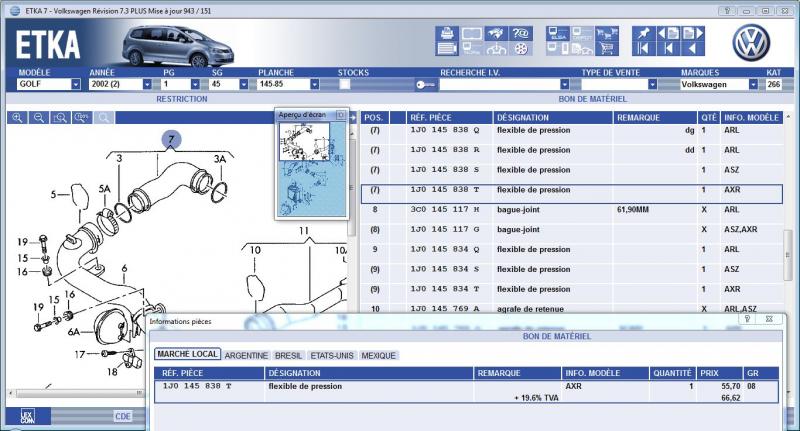Click the key icon beside stocks
This screenshot has width=800, height=431.
(x=425, y=85)
